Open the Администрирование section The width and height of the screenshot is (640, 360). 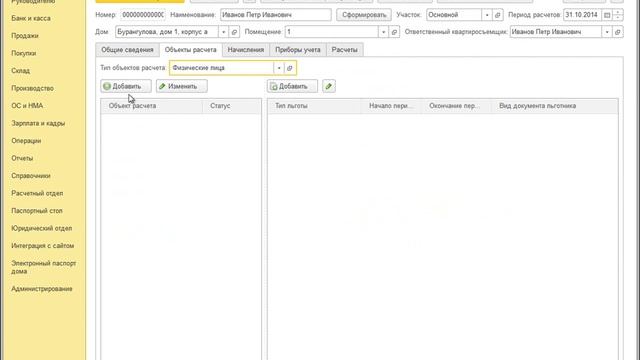click(42, 289)
